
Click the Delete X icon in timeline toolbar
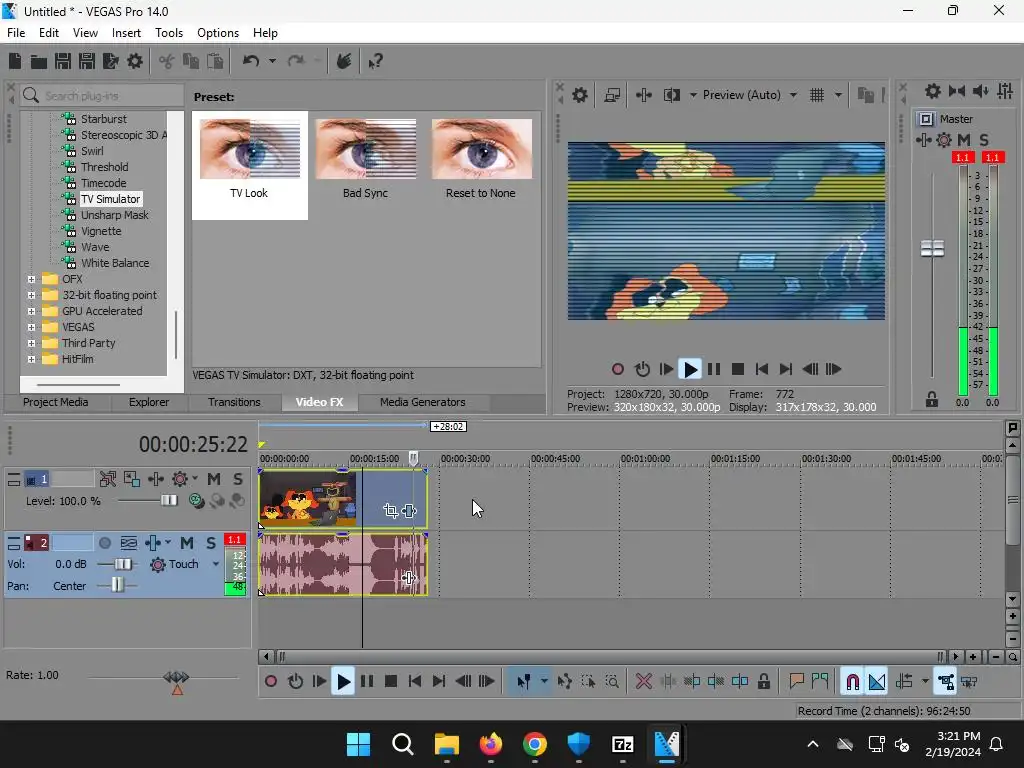(x=643, y=681)
